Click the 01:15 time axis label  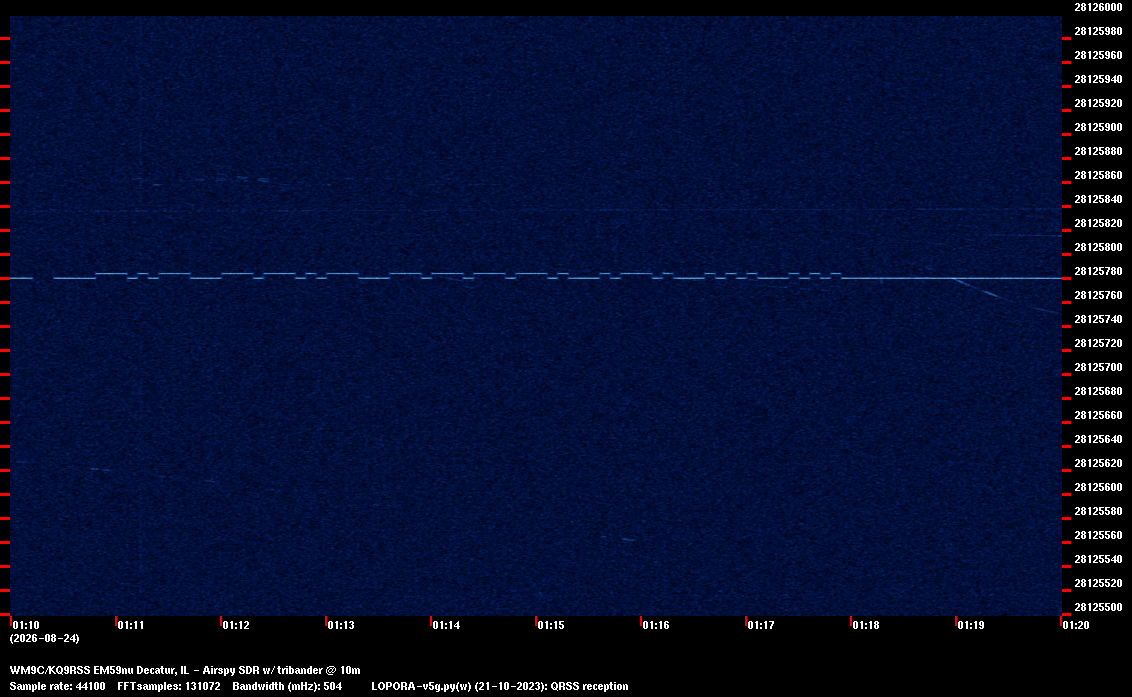pyautogui.click(x=551, y=625)
